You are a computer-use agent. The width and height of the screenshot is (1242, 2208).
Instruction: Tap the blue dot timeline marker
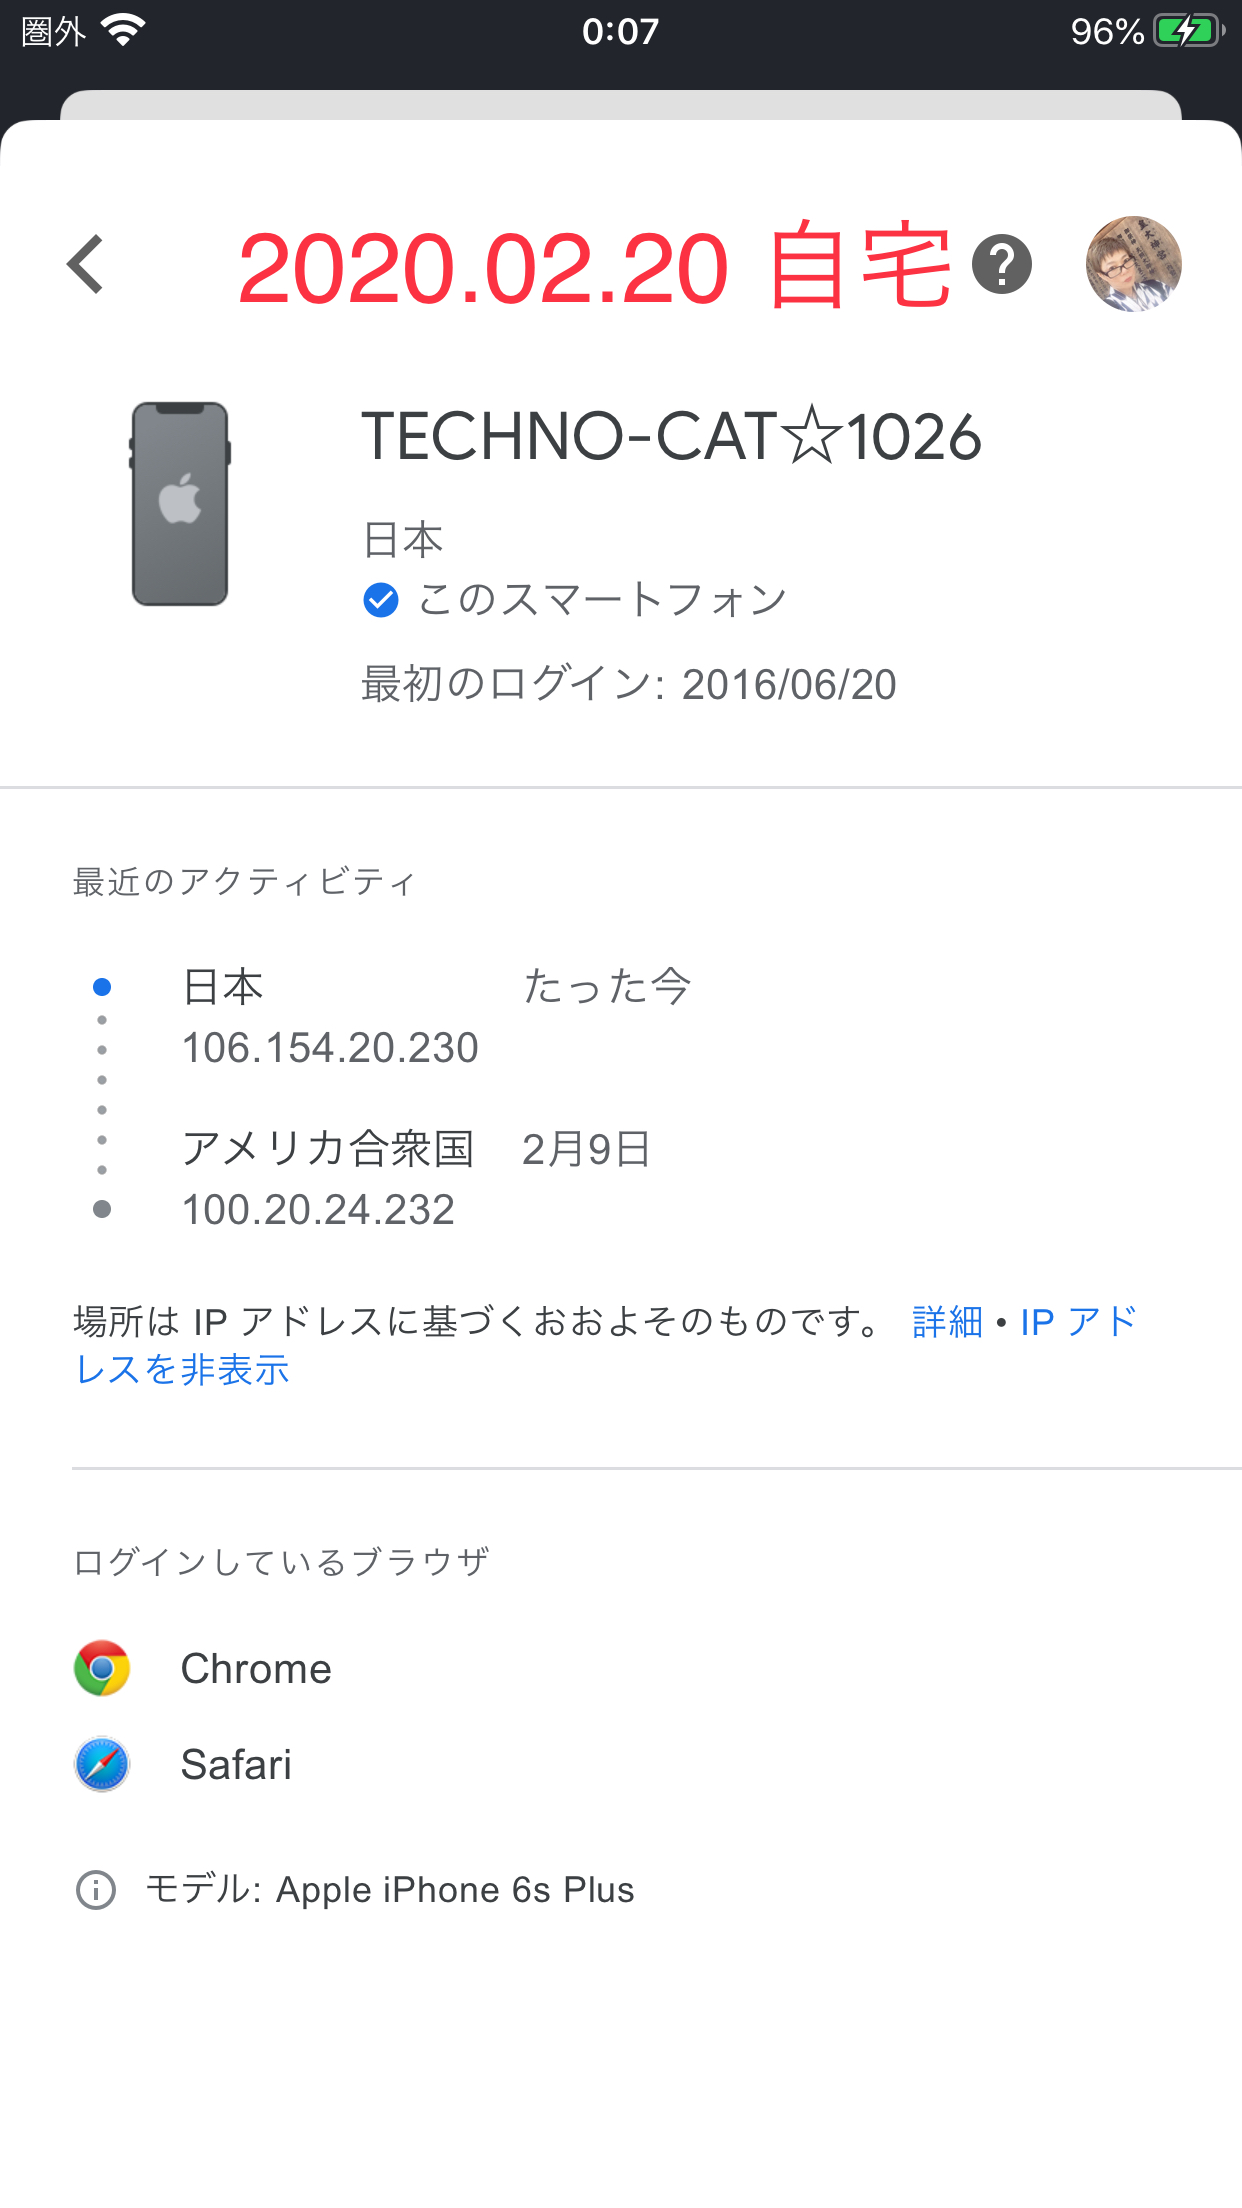102,987
